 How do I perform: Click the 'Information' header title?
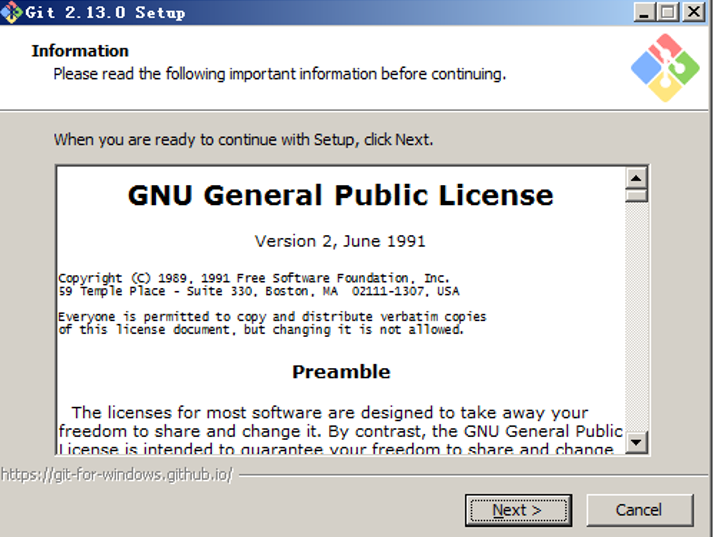click(80, 51)
